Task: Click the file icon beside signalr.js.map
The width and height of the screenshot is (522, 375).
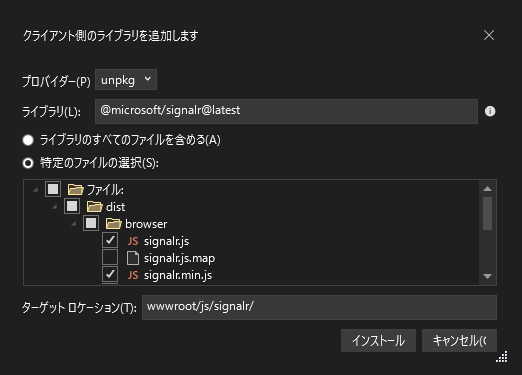Action: tap(133, 258)
